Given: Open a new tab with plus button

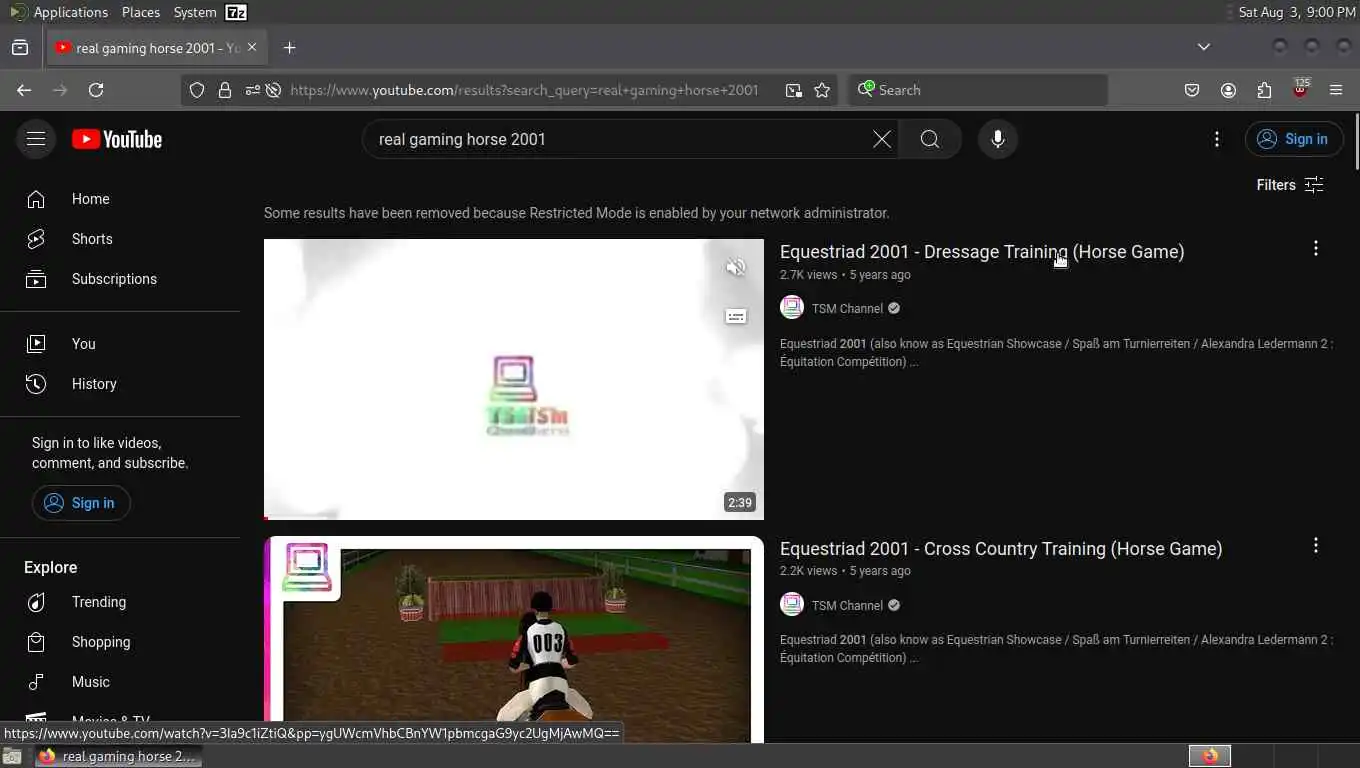Looking at the screenshot, I should pyautogui.click(x=289, y=48).
